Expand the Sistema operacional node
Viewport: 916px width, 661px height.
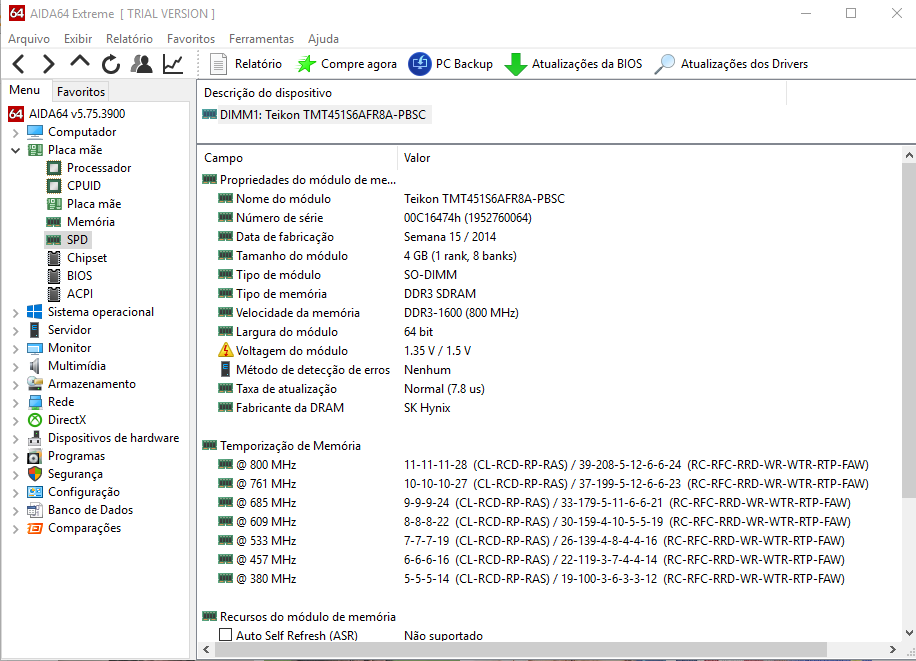[16, 313]
